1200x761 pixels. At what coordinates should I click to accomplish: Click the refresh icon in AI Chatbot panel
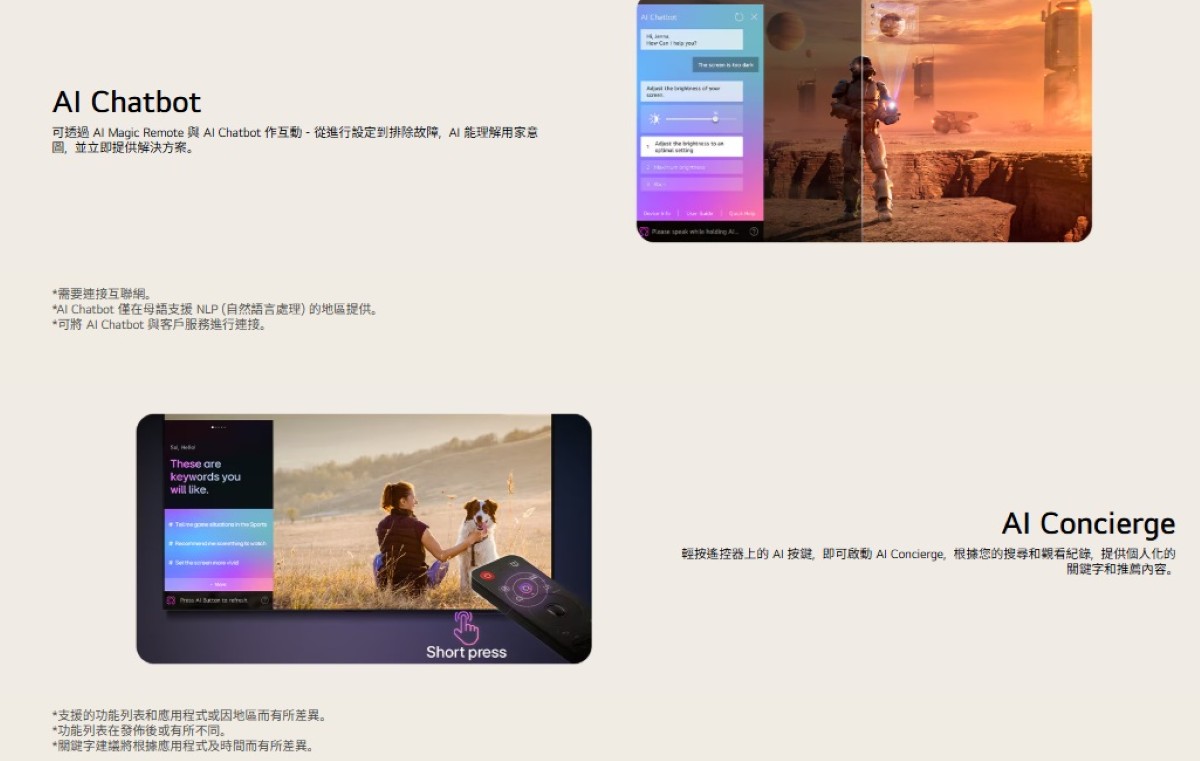pyautogui.click(x=739, y=17)
